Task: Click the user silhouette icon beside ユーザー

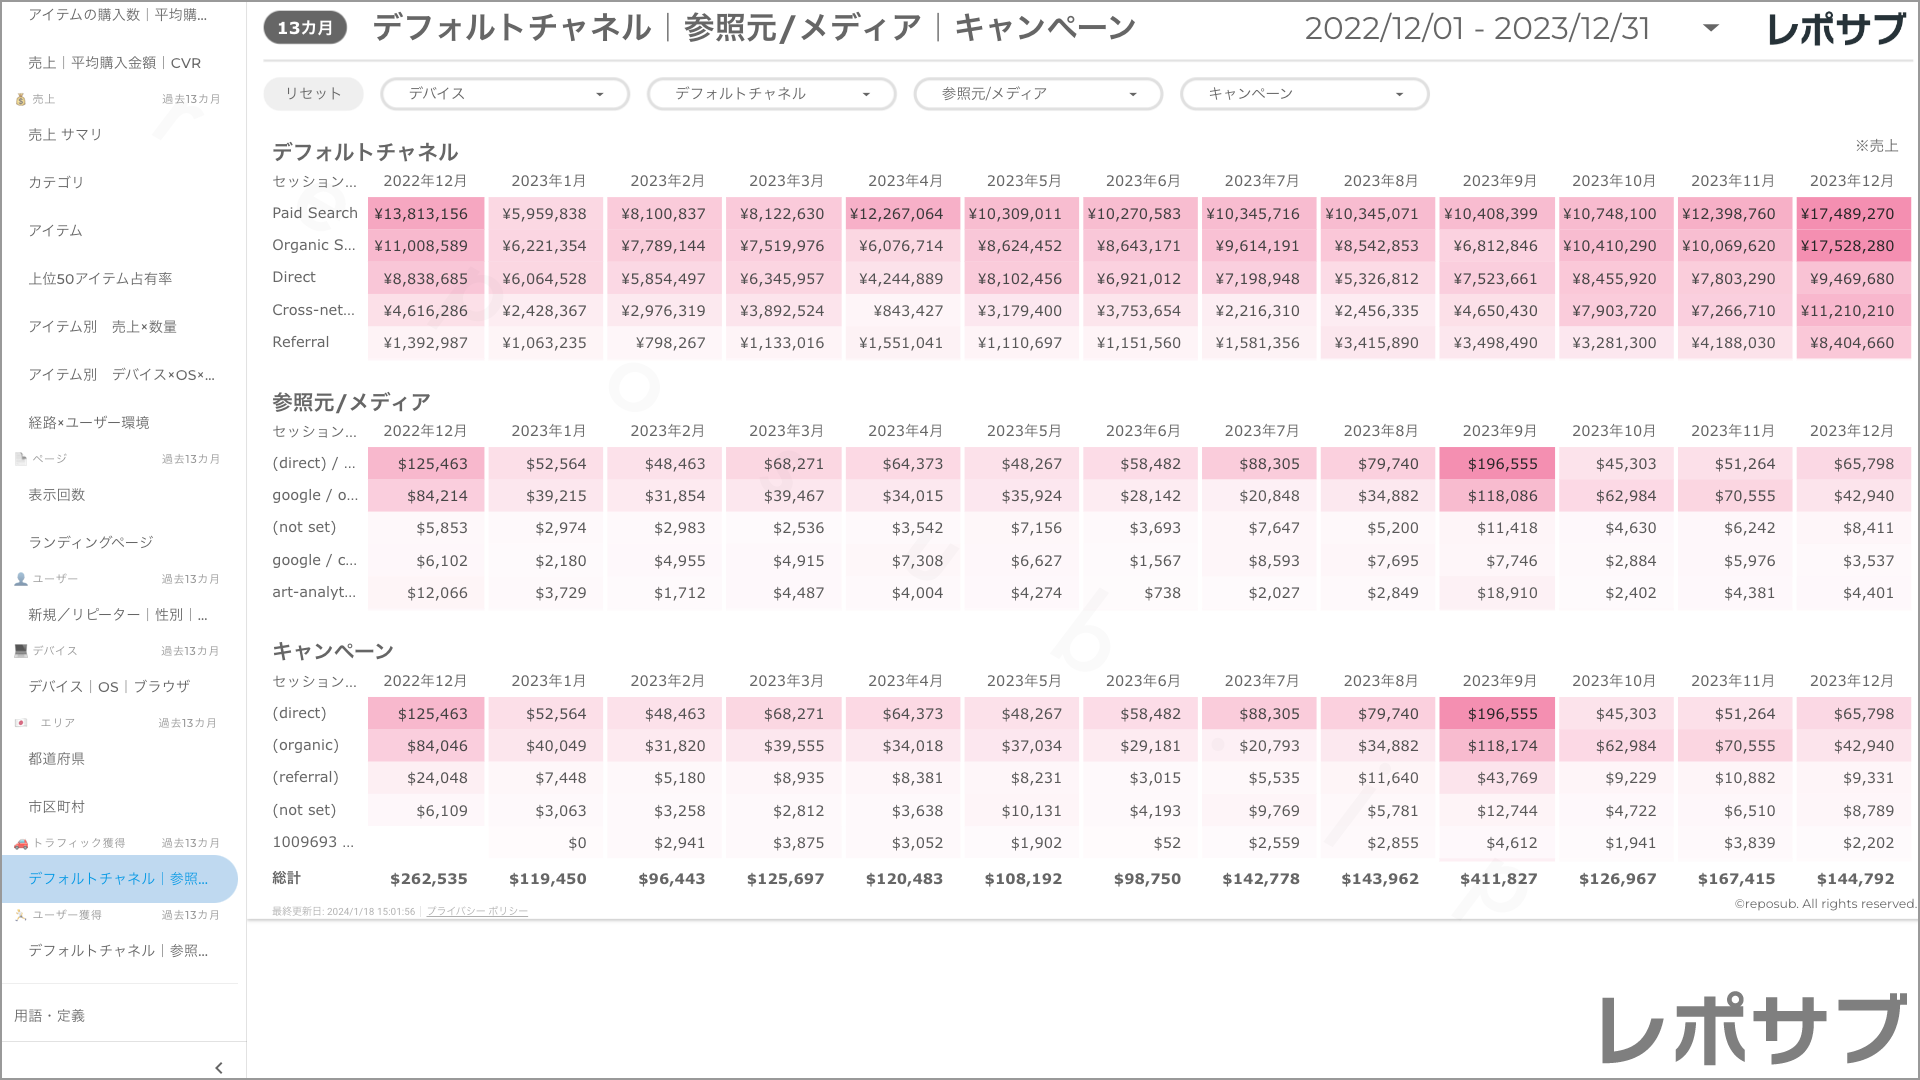Action: pyautogui.click(x=20, y=579)
